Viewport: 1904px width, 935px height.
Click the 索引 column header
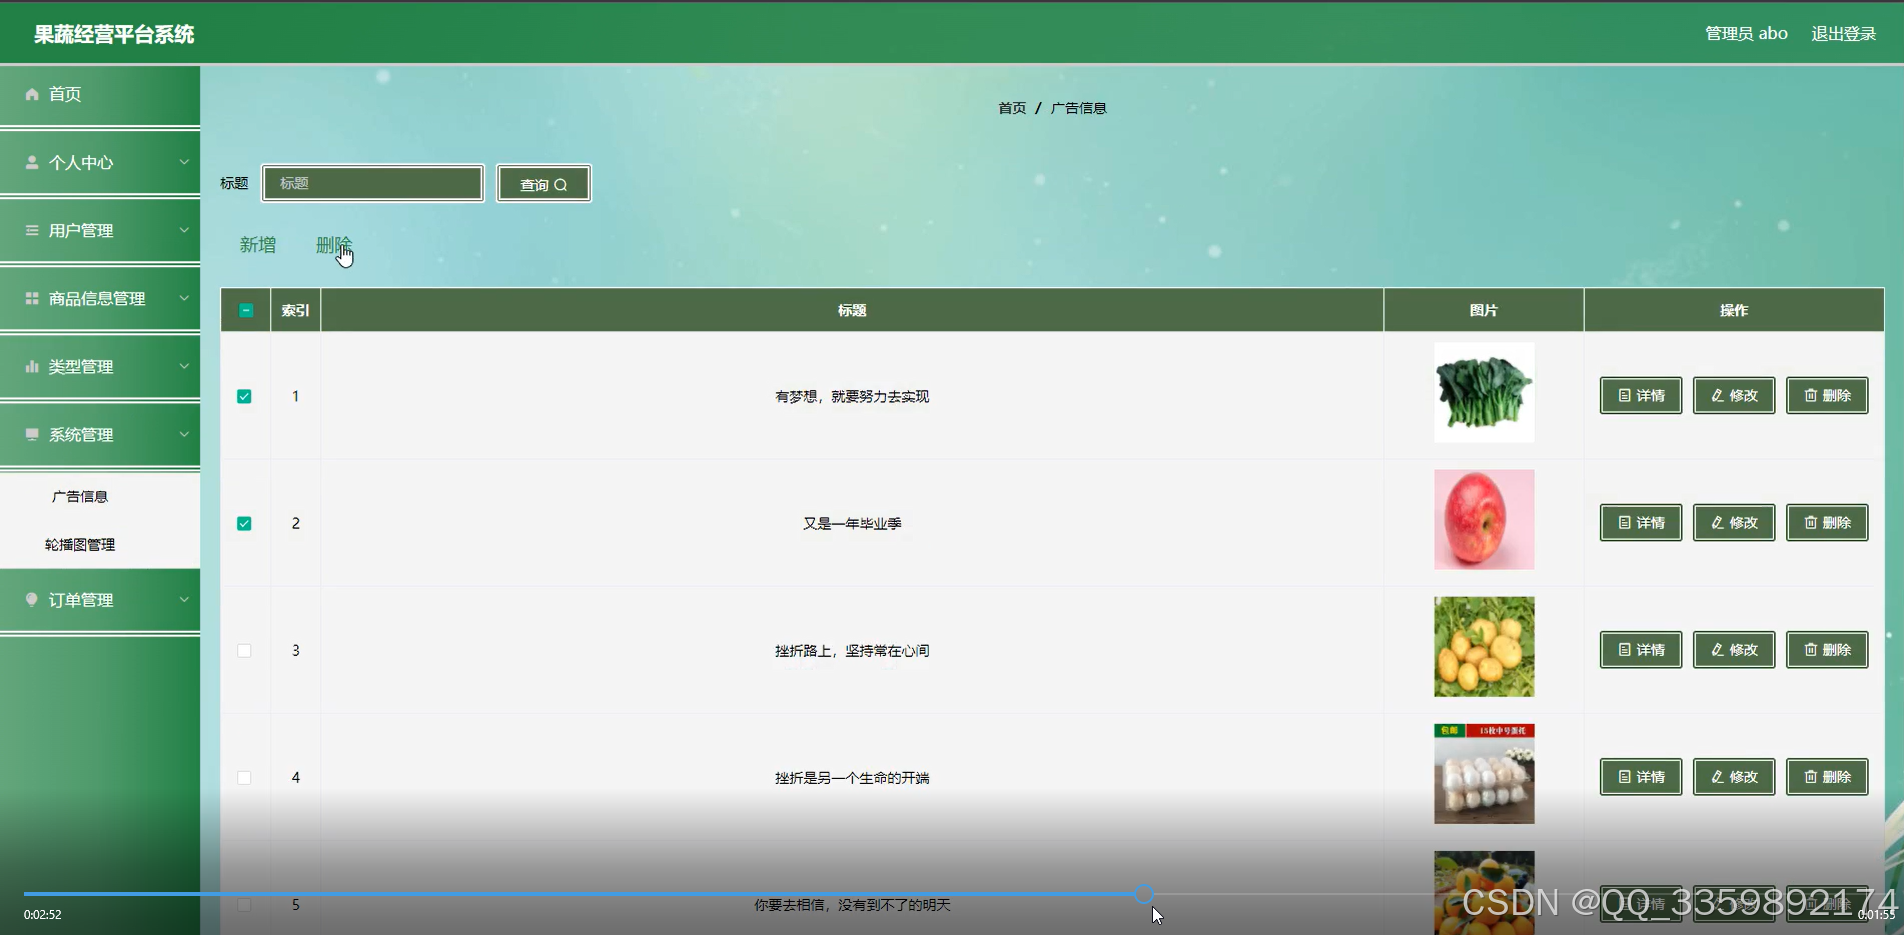coord(295,310)
